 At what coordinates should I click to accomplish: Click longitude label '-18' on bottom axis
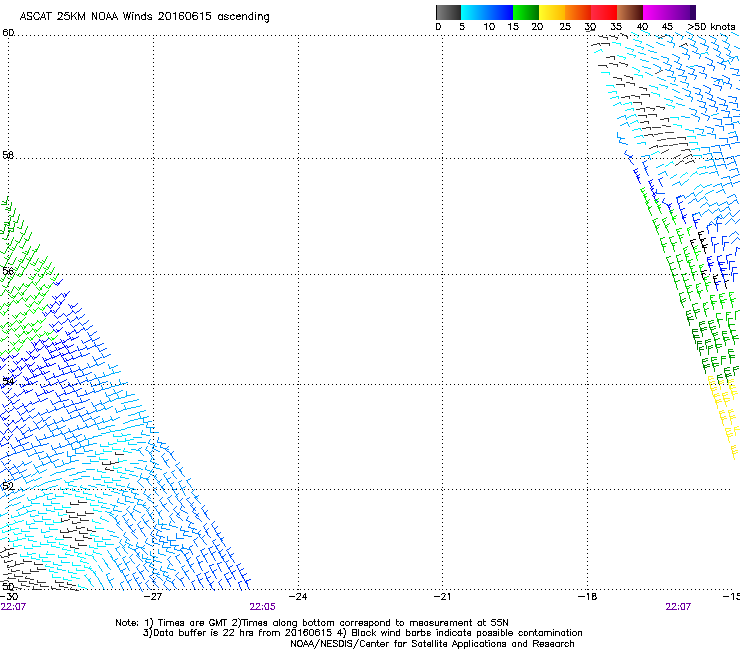[x=587, y=597]
